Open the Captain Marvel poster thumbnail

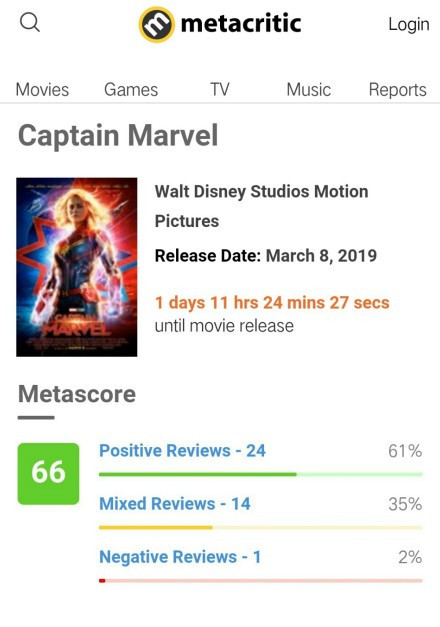point(76,267)
